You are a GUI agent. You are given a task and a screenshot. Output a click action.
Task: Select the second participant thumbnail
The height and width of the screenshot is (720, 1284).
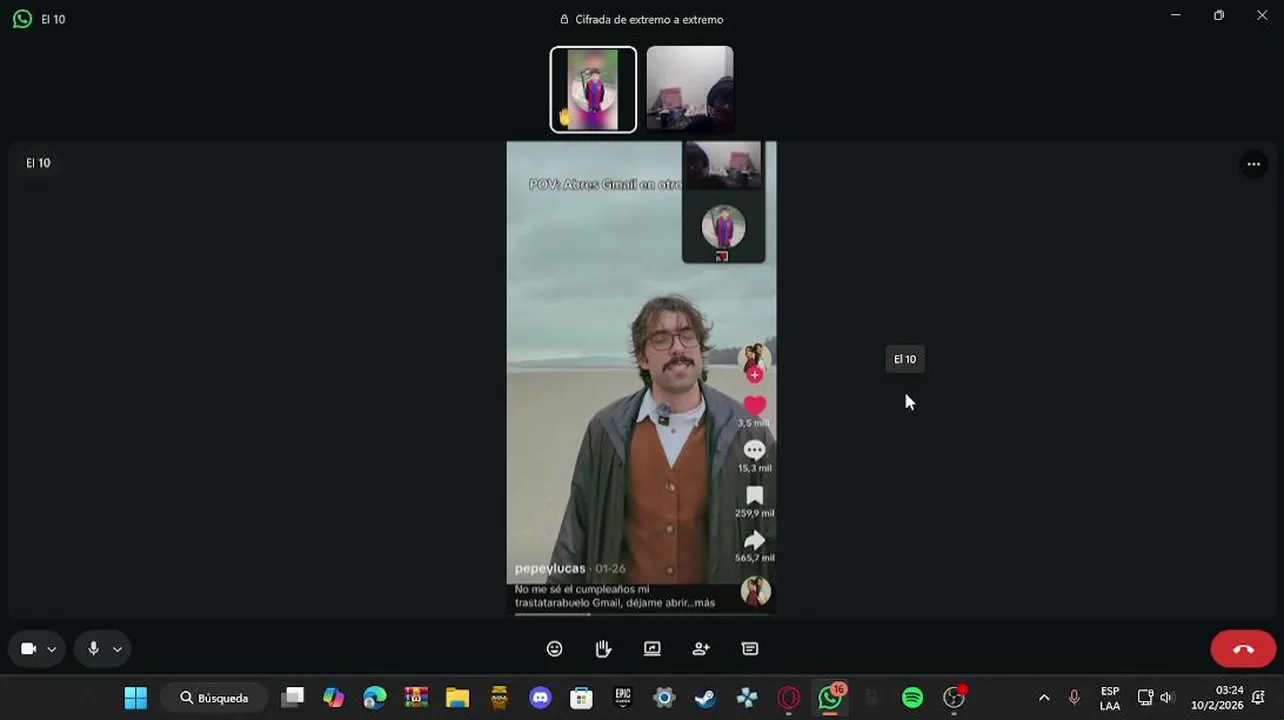pyautogui.click(x=690, y=89)
